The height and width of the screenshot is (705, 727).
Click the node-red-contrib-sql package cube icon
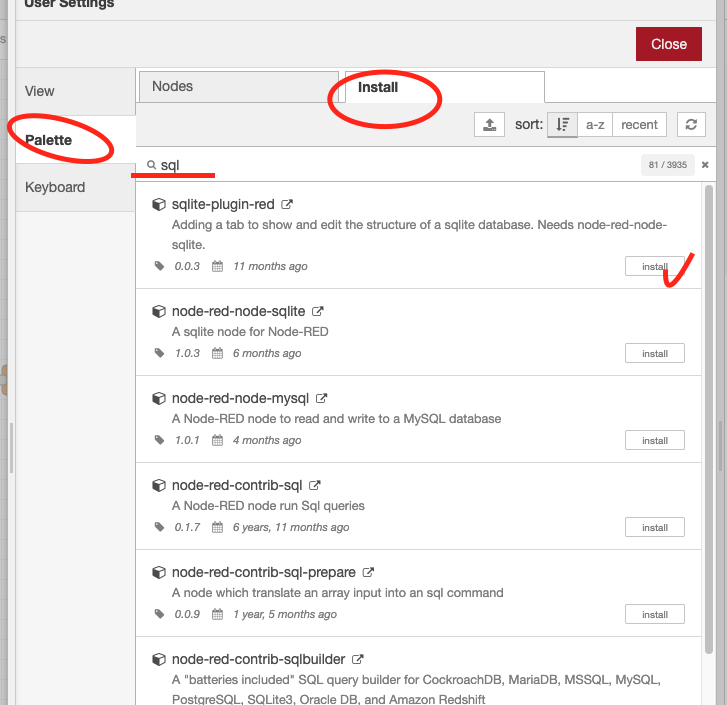tap(159, 485)
